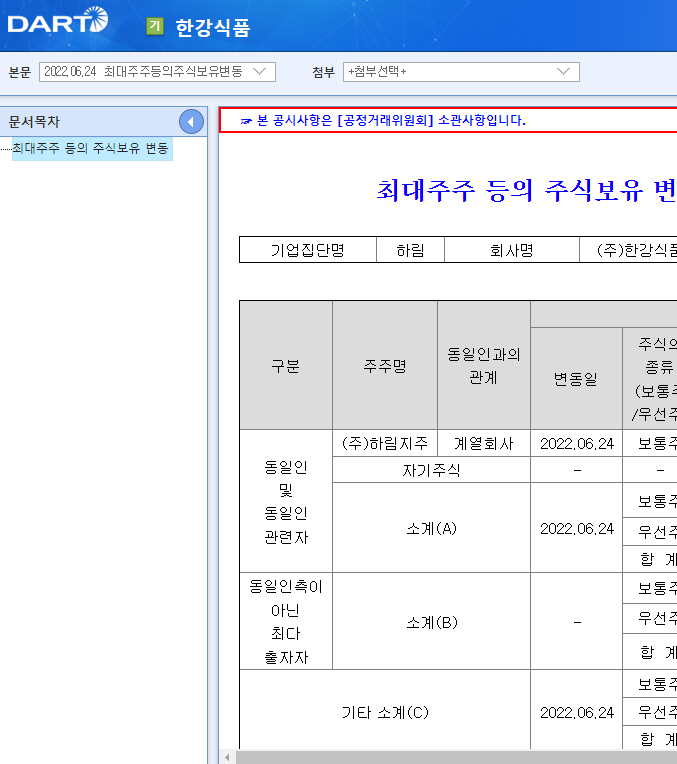Click the 문서목차 panel heading
677x764 pixels.
34,122
